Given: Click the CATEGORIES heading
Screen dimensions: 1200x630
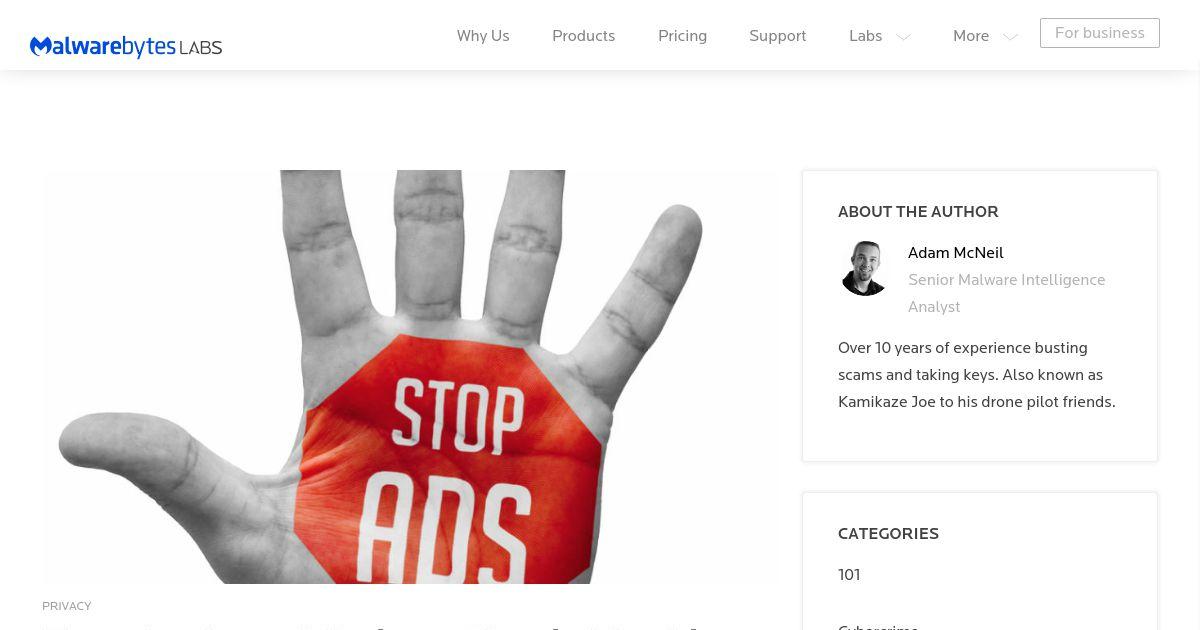Looking at the screenshot, I should point(888,534).
